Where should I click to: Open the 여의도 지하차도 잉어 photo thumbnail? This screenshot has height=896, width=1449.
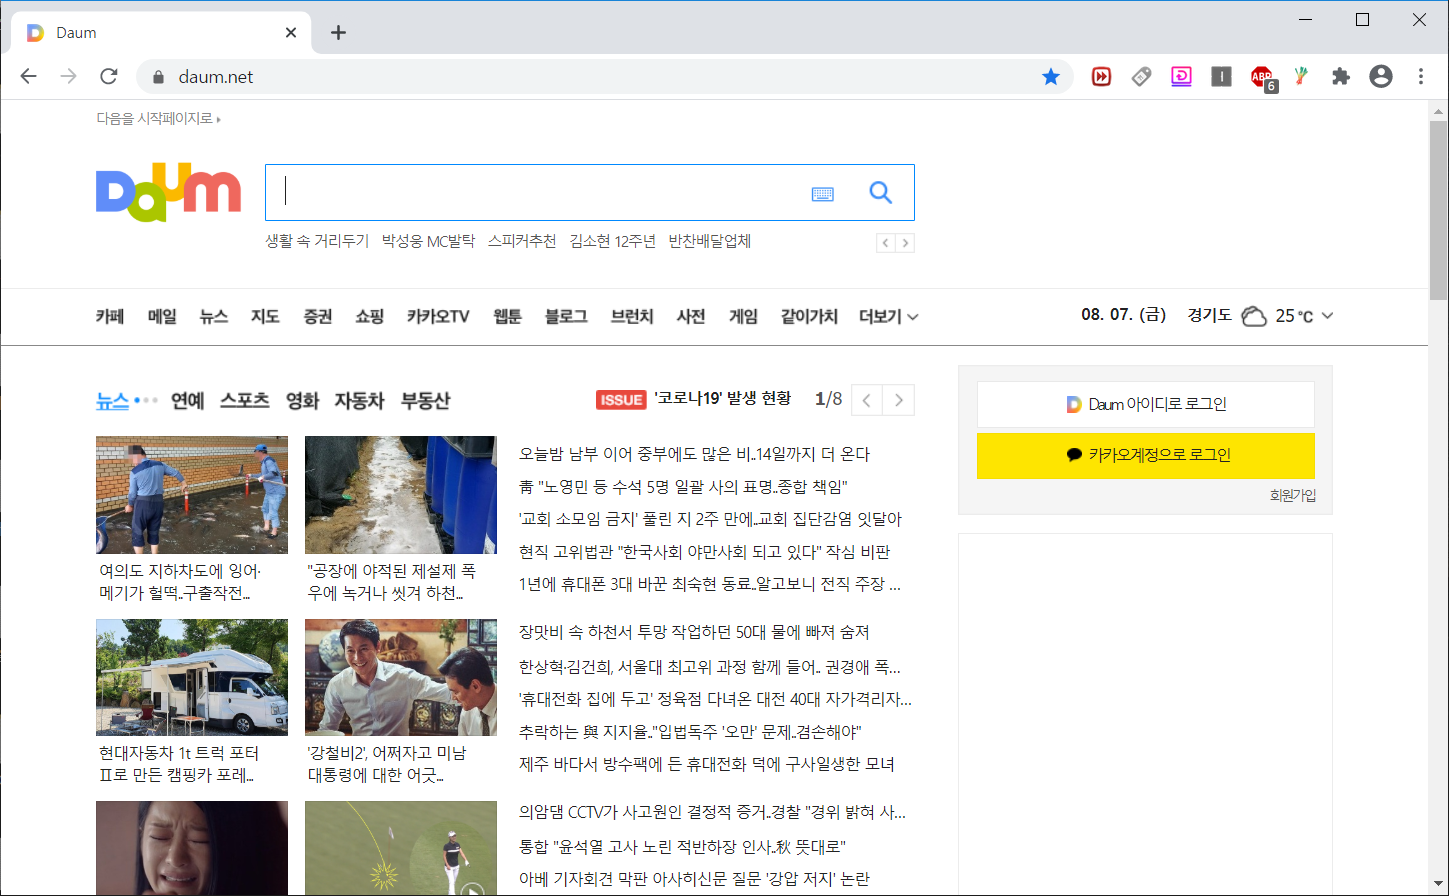(192, 495)
